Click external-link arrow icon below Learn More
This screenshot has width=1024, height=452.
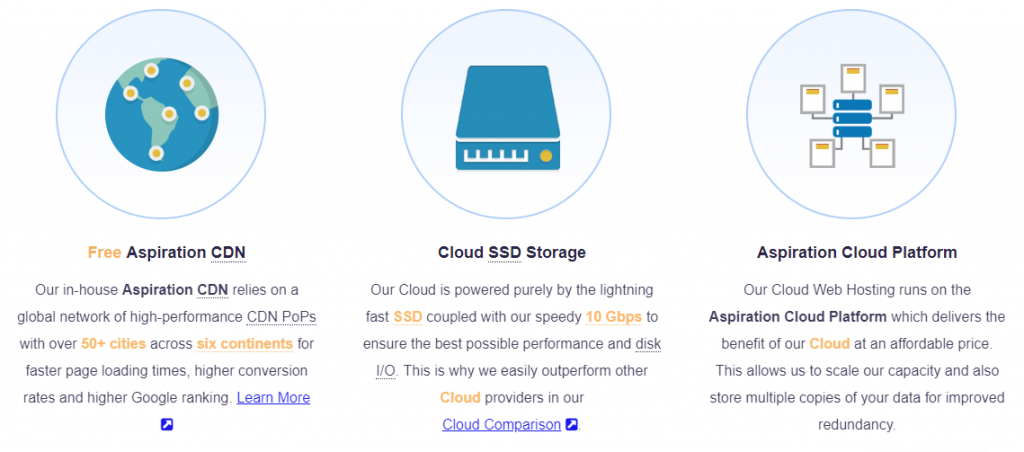click(x=167, y=425)
